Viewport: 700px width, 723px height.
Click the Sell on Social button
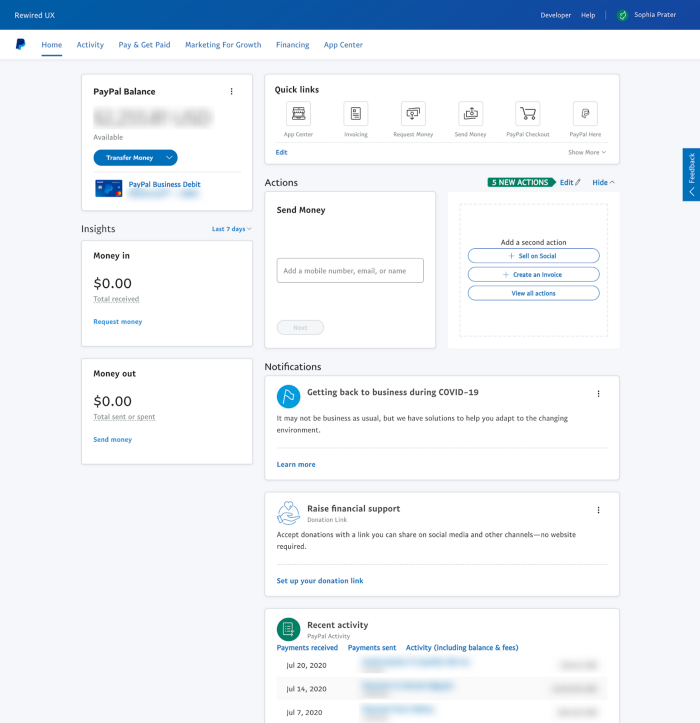(533, 256)
